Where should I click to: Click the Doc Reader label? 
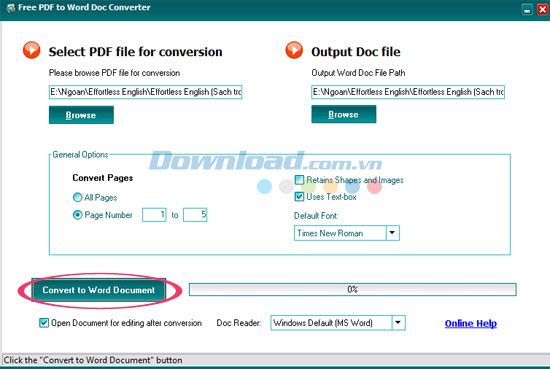239,323
